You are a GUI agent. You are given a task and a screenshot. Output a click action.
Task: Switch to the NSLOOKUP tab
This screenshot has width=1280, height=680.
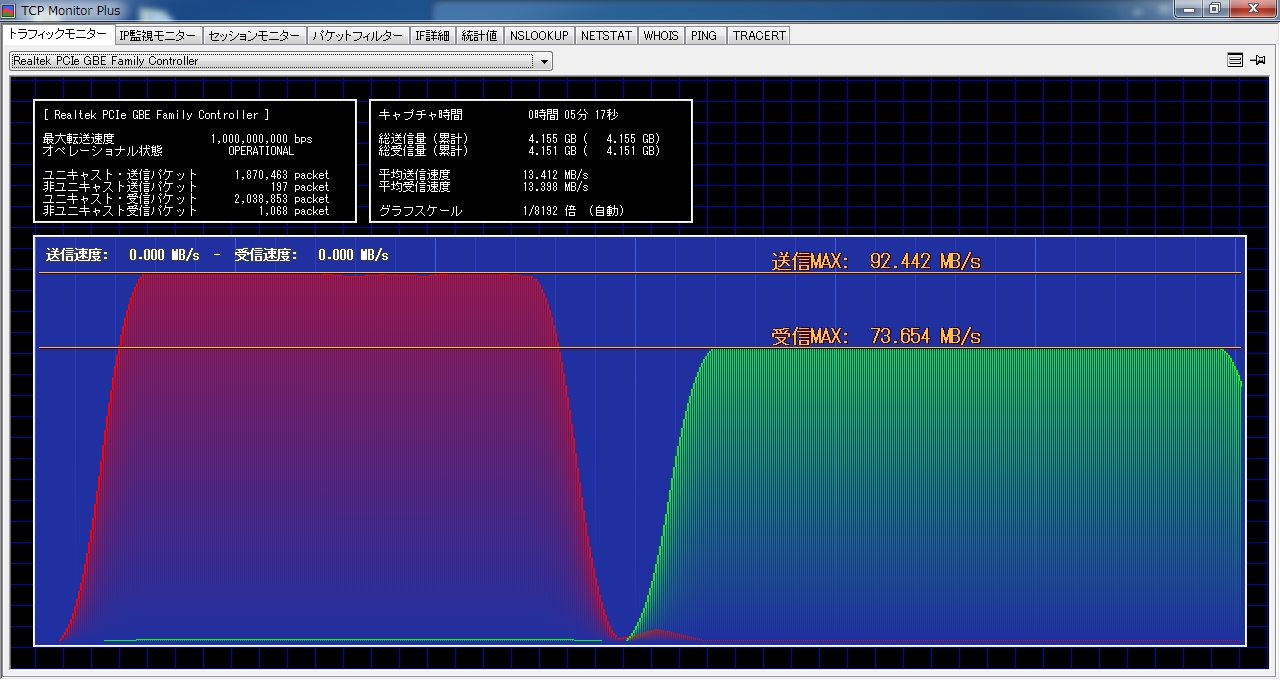[538, 35]
